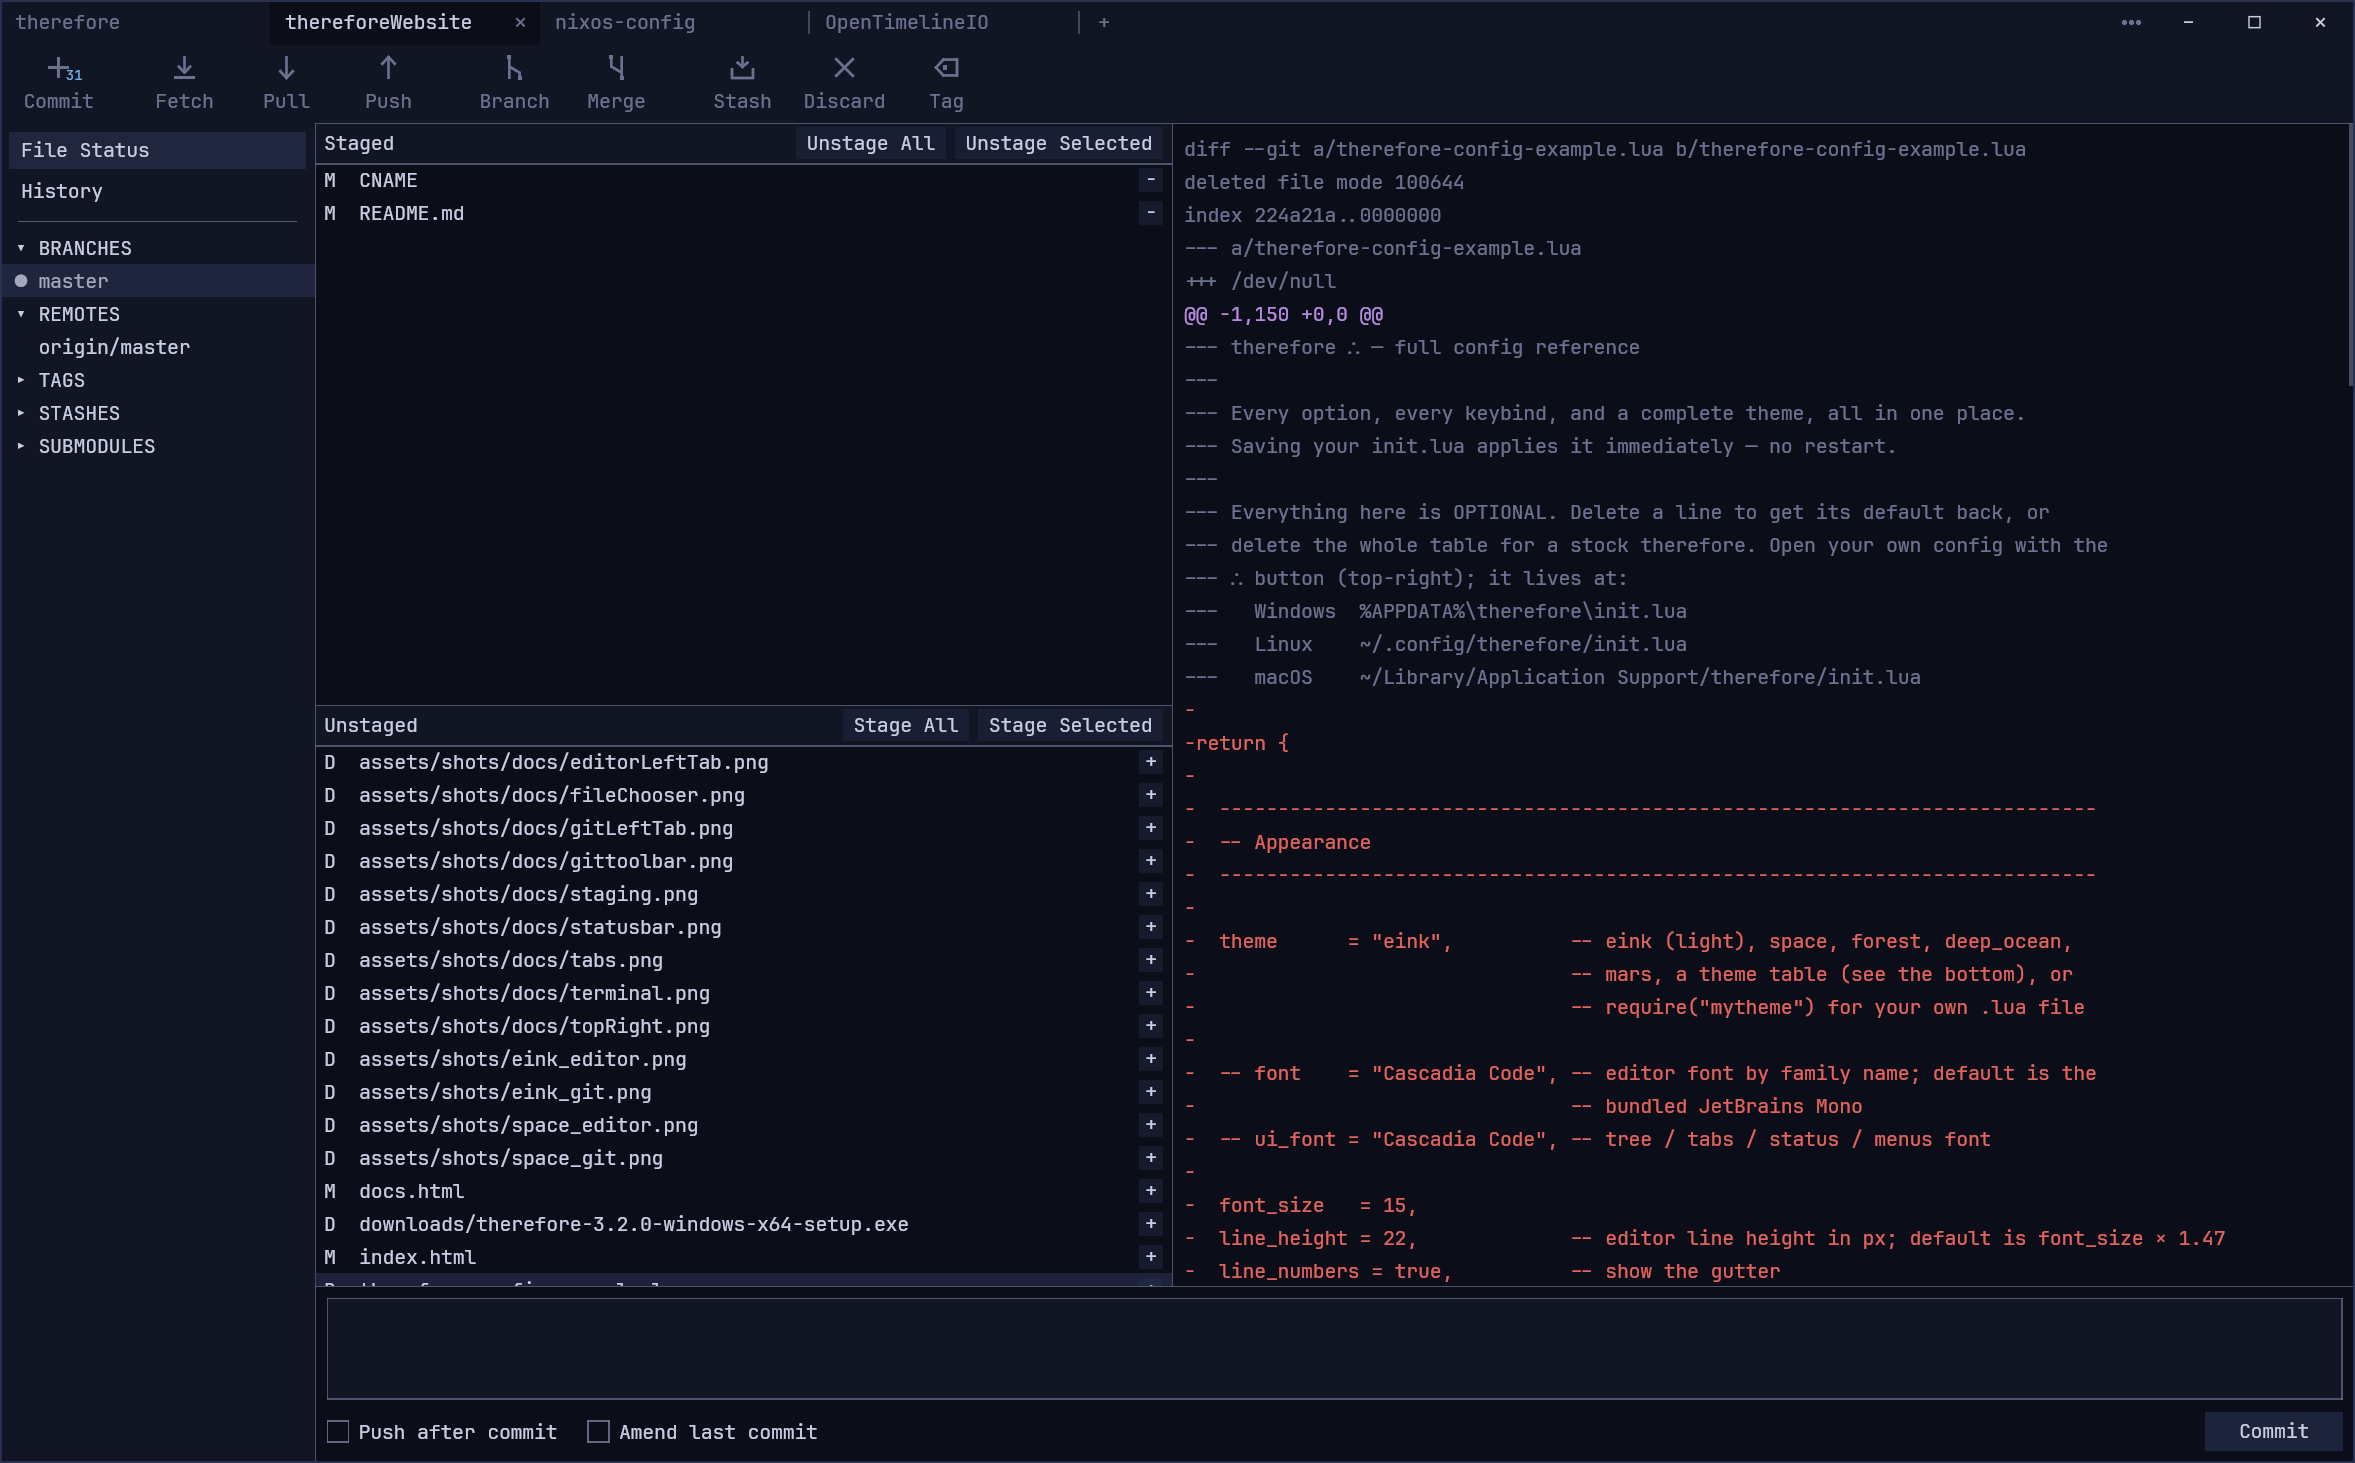
Task: Stage fileChooser.png with its plus icon
Action: point(1151,795)
